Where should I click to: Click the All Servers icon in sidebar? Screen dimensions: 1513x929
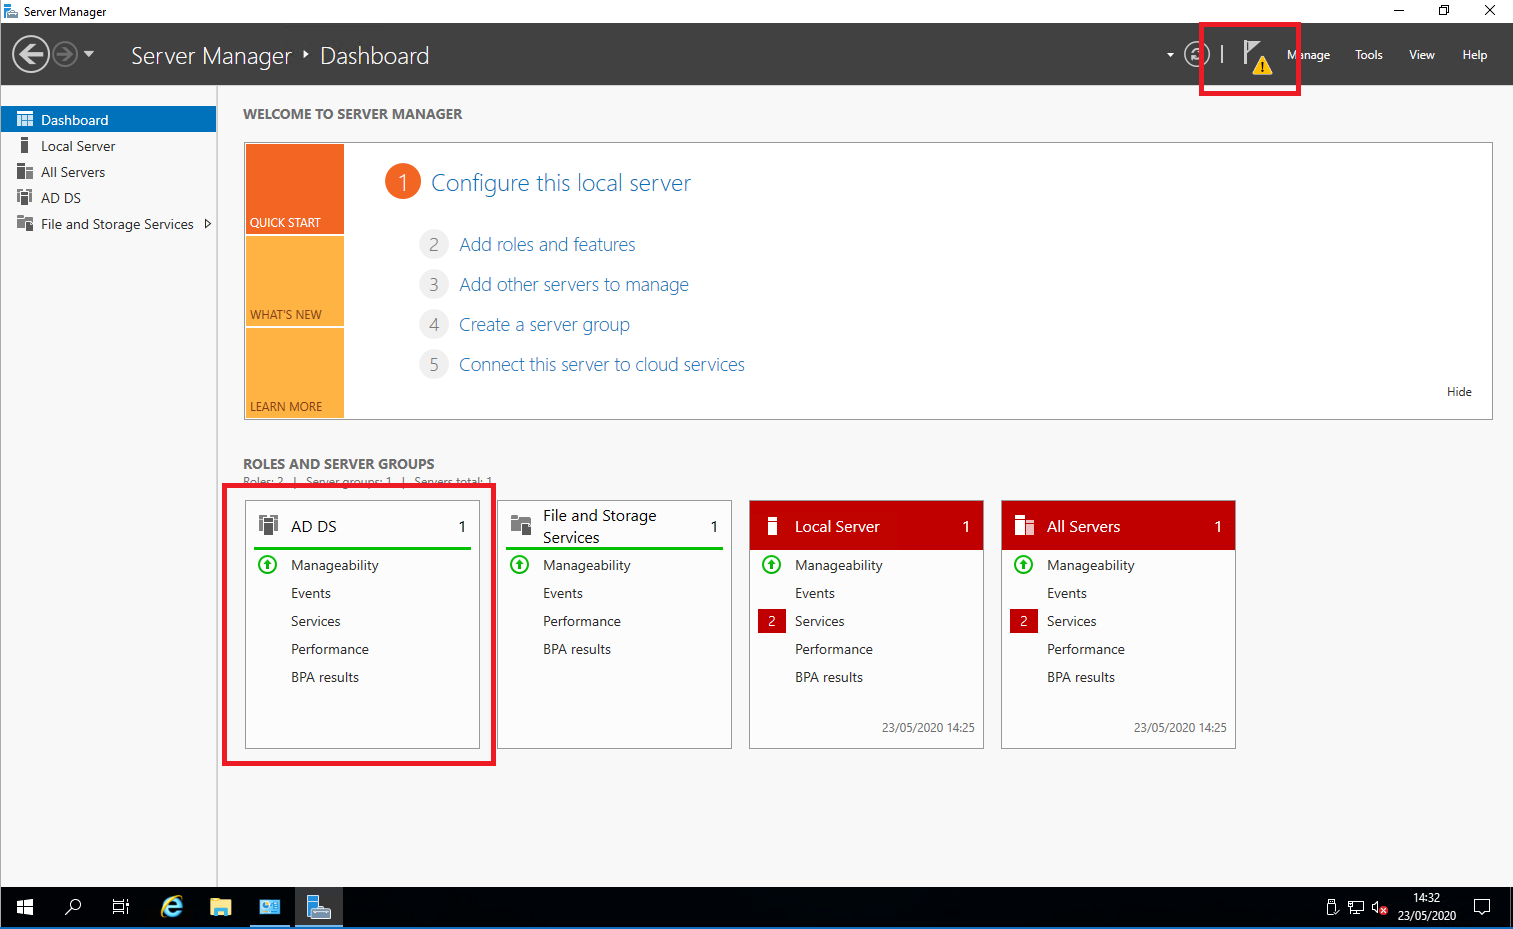[25, 172]
